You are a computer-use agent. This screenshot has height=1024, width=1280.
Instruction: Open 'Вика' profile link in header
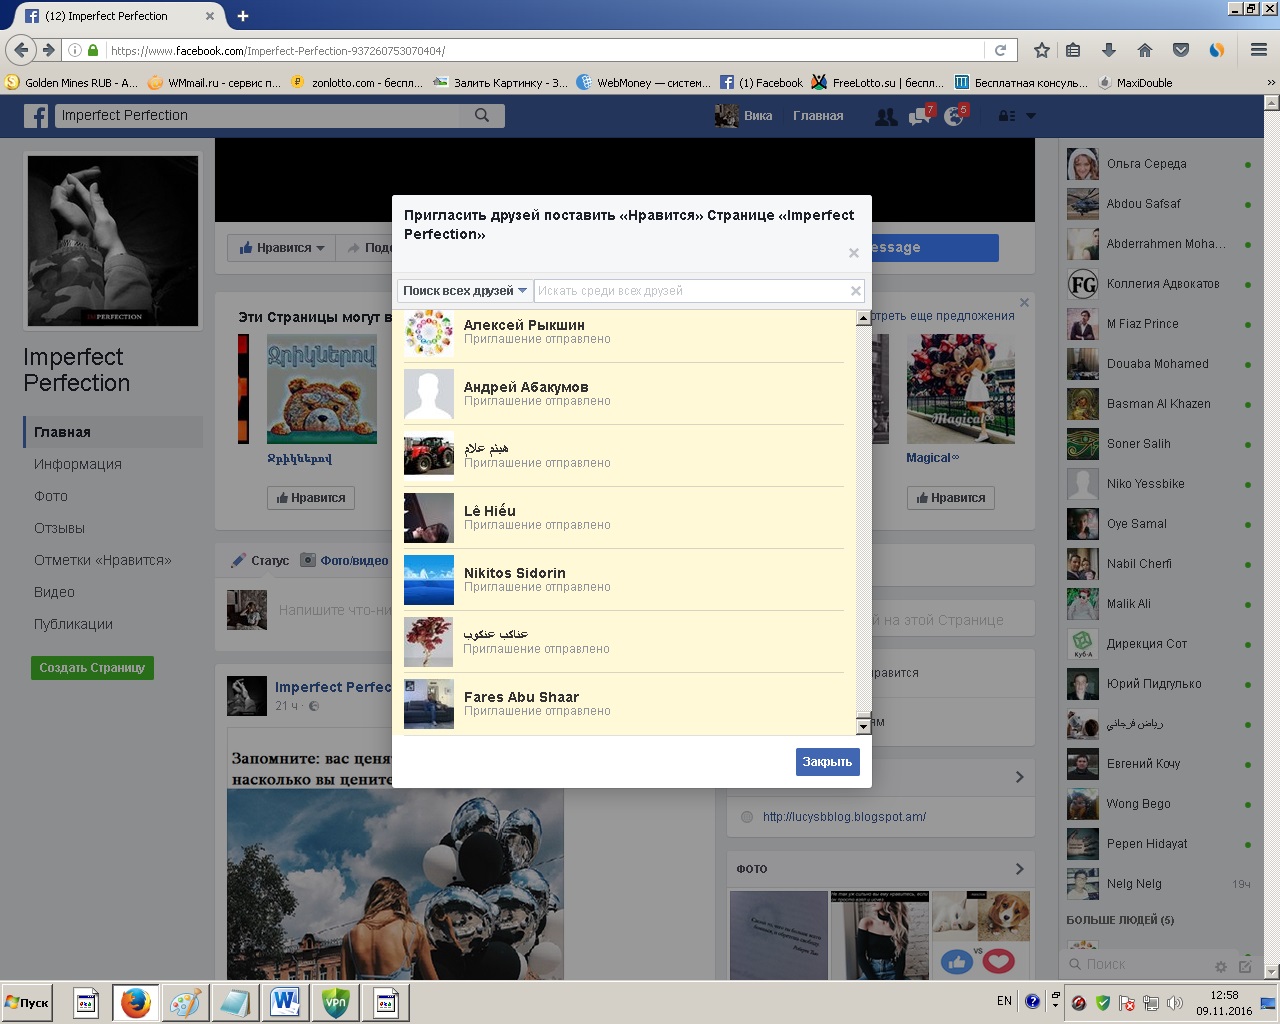pyautogui.click(x=744, y=116)
